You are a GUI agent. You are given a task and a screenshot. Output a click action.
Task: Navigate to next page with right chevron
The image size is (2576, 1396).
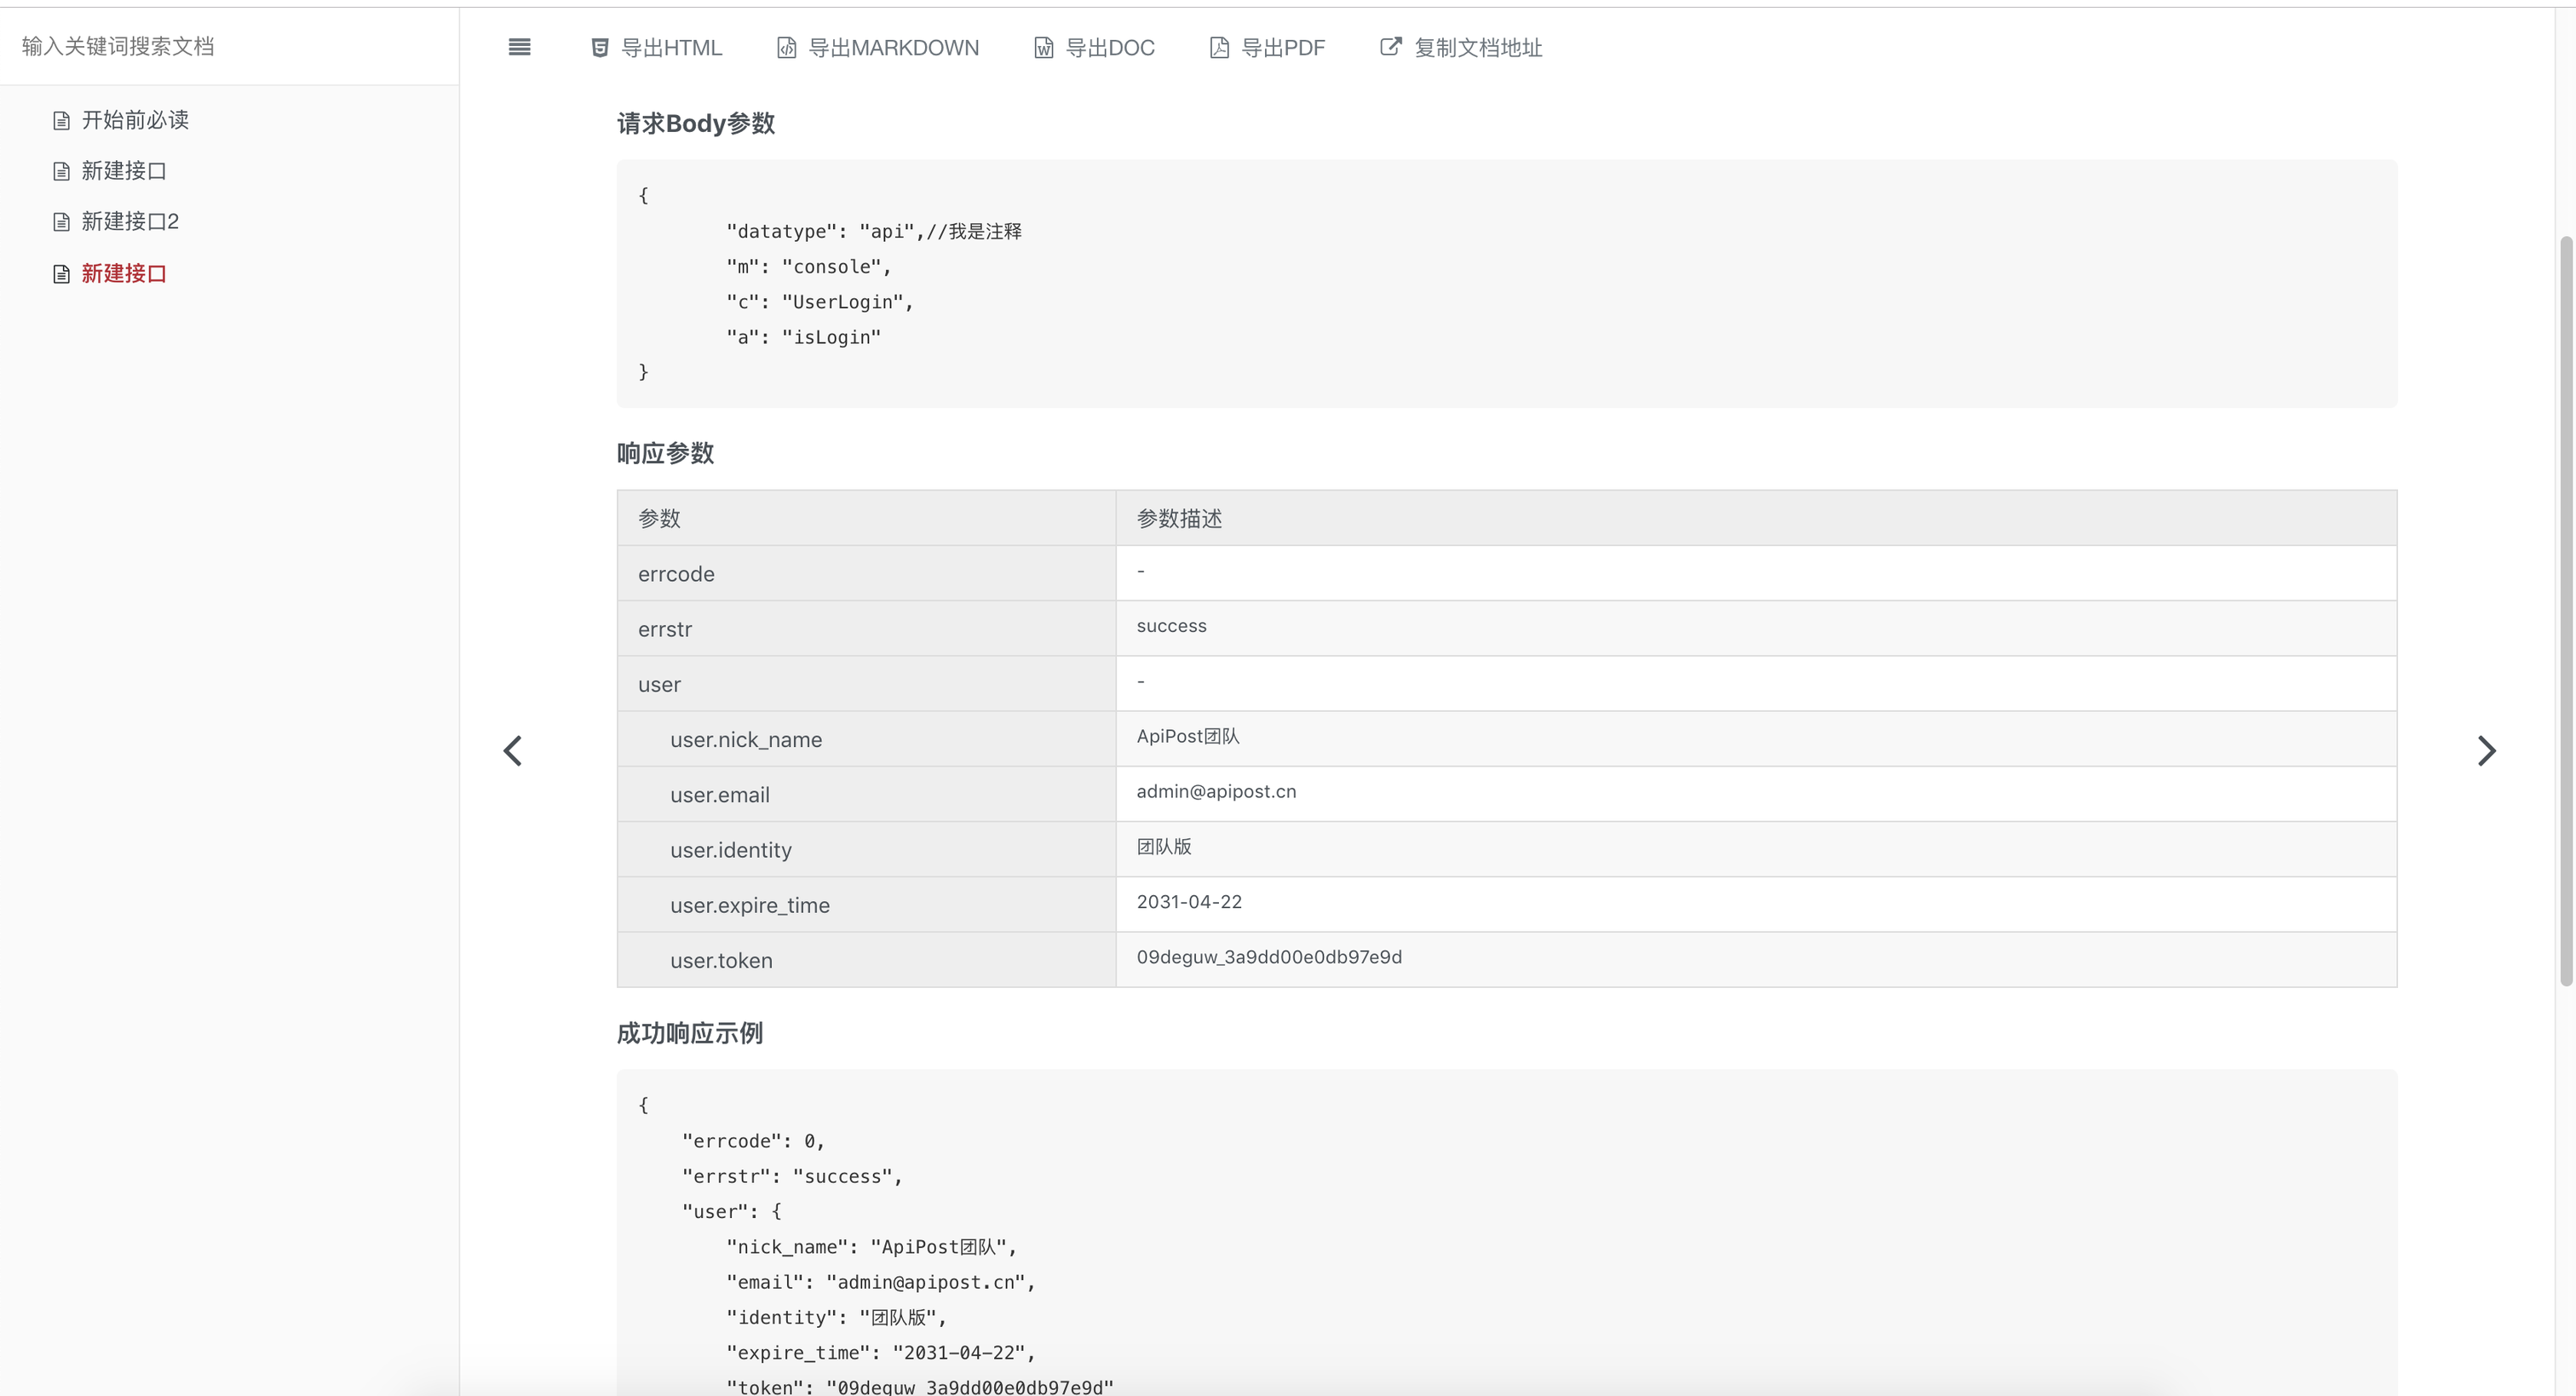2488,750
